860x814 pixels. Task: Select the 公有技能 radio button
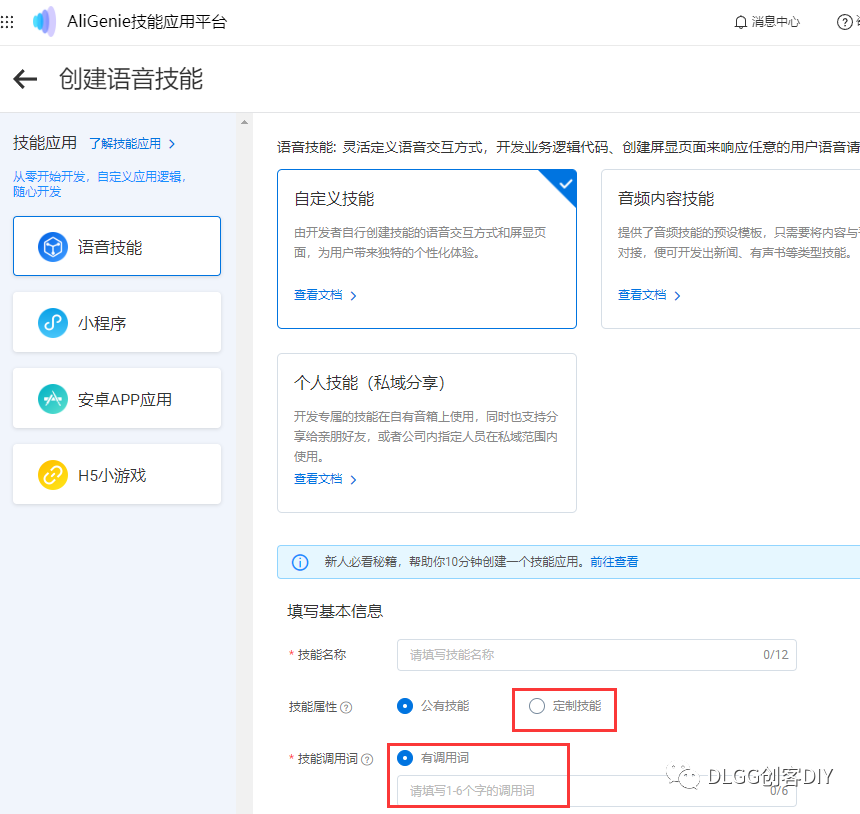[405, 706]
